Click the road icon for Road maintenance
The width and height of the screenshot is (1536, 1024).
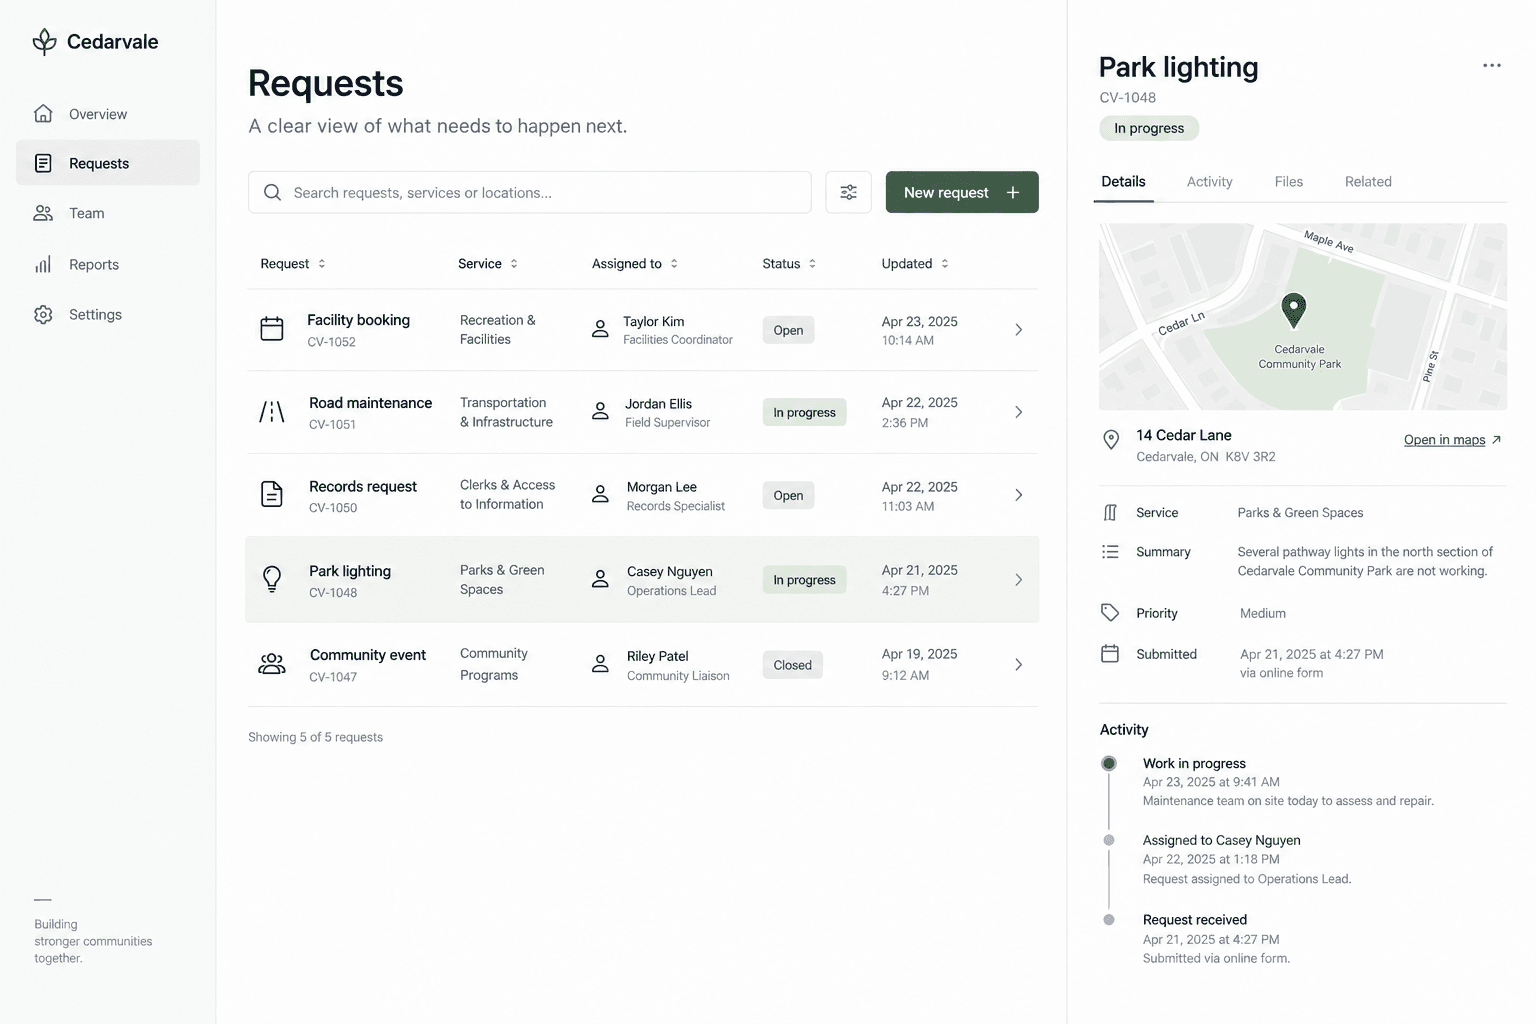[x=272, y=412]
